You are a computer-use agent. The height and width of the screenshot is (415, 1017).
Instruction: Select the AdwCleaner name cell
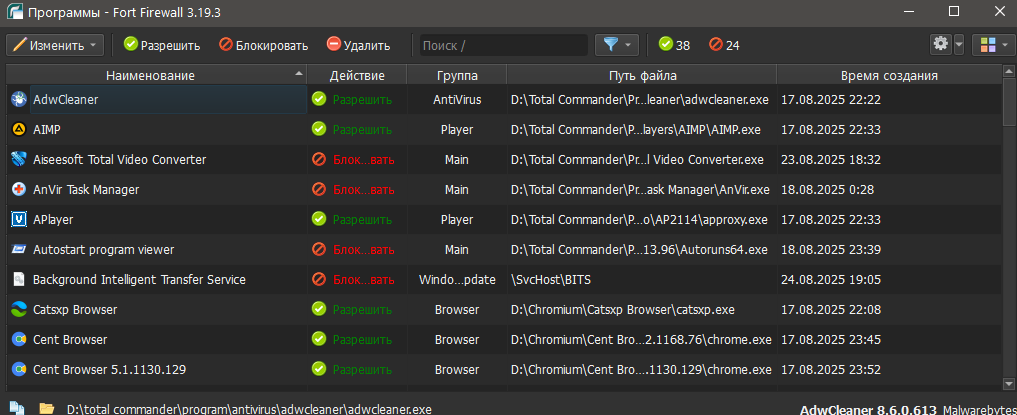[x=168, y=100]
